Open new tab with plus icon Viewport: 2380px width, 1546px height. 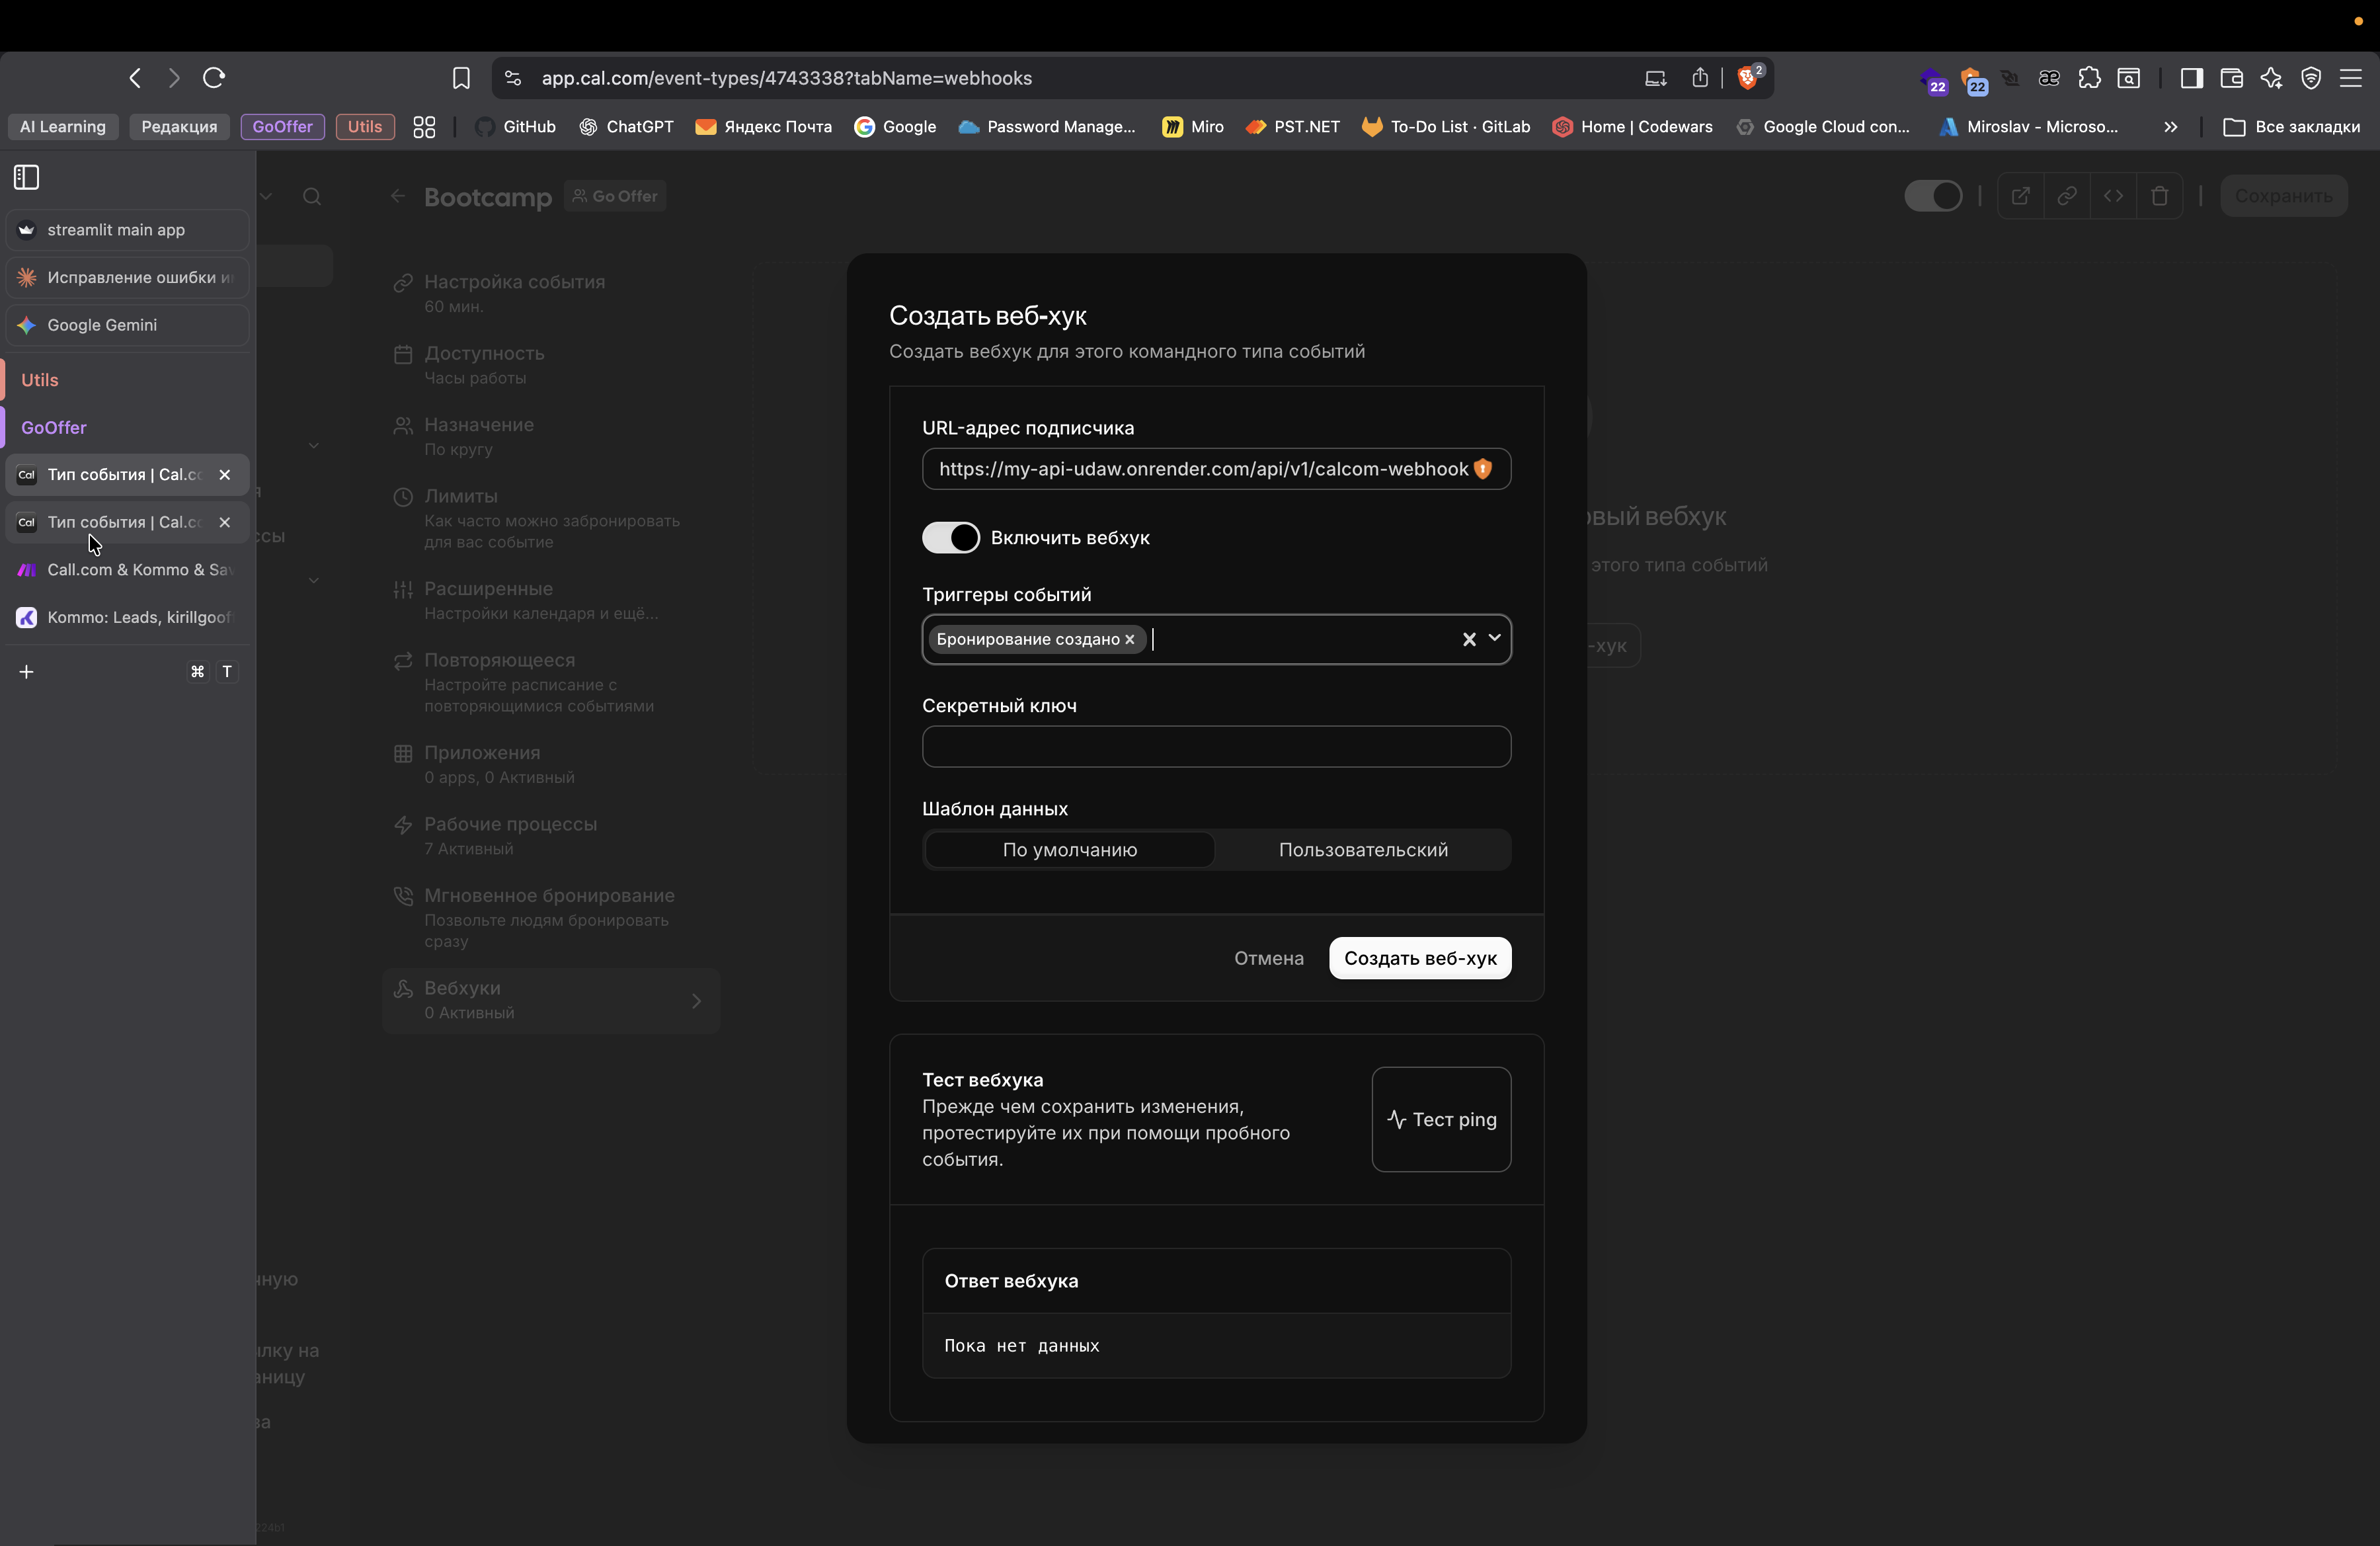pos(27,672)
